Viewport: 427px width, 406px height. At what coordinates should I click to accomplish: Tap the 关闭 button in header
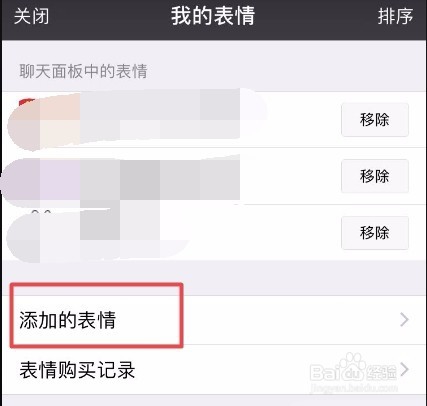point(31,16)
